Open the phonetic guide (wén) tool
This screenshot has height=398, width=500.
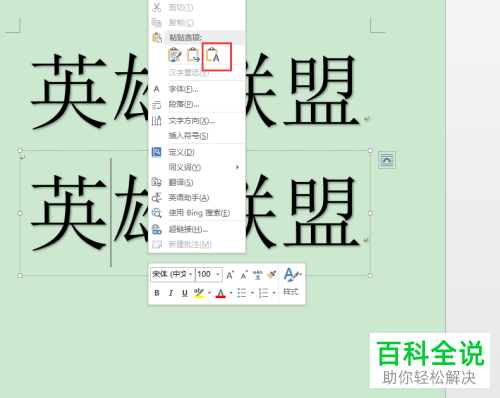point(258,275)
